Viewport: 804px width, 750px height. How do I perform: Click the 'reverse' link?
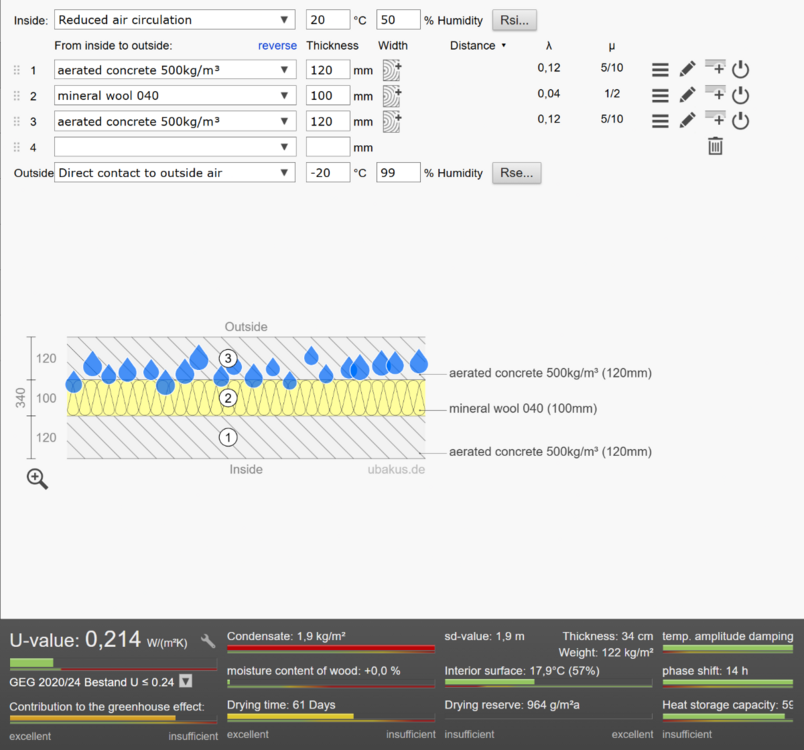click(x=277, y=45)
